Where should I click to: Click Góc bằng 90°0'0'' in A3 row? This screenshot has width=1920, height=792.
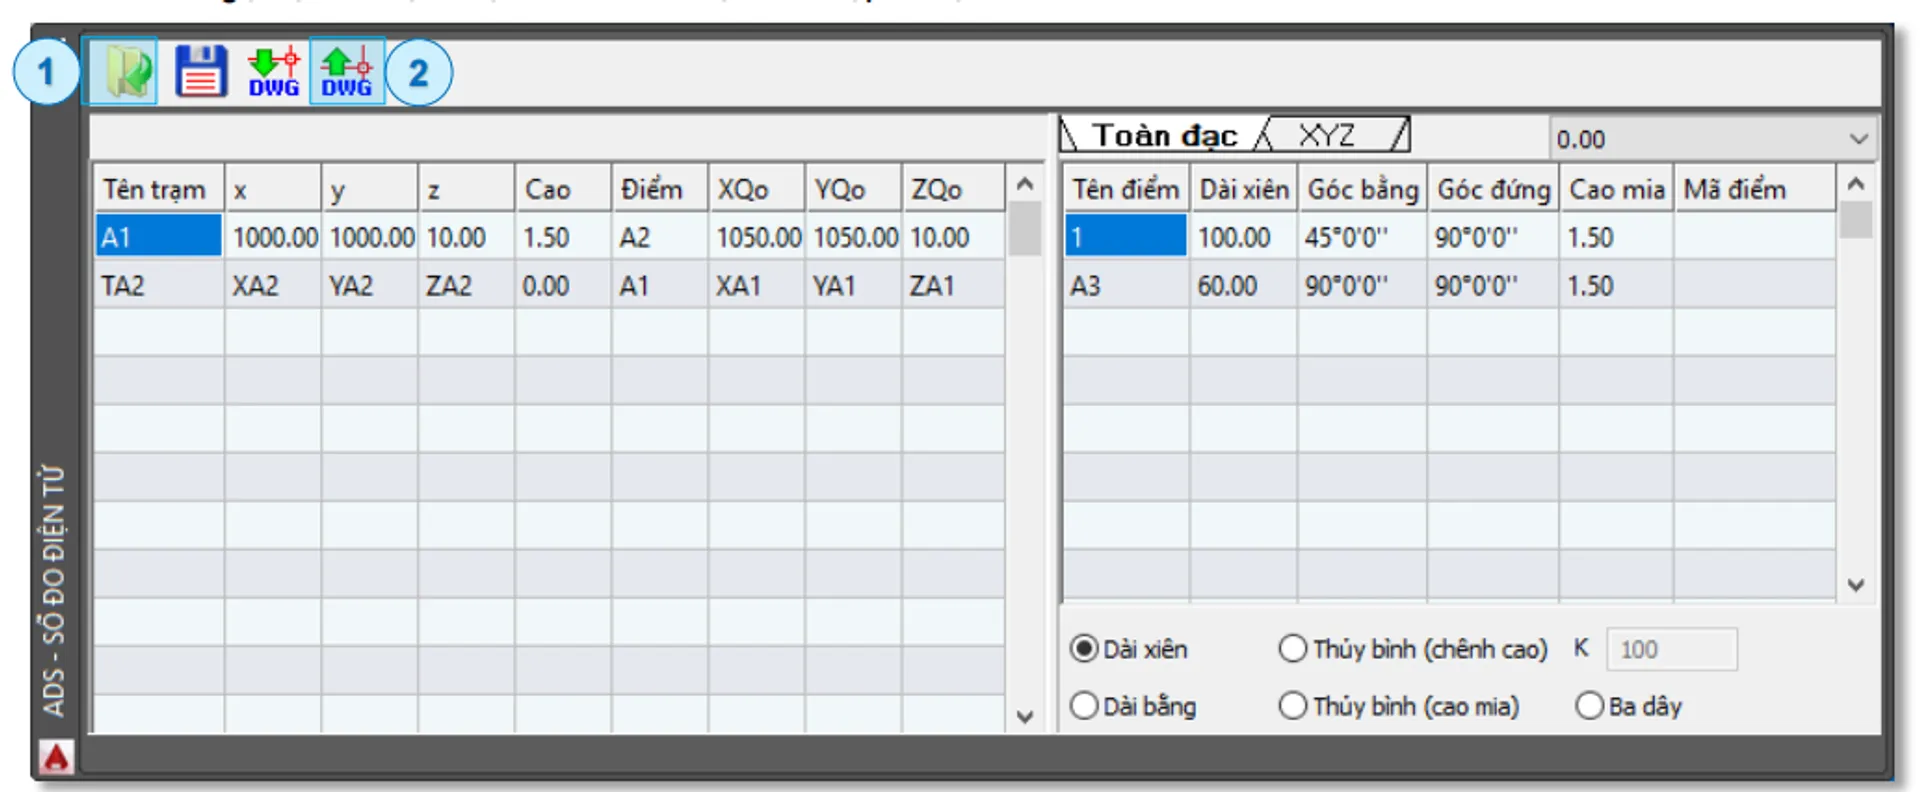click(x=1363, y=286)
